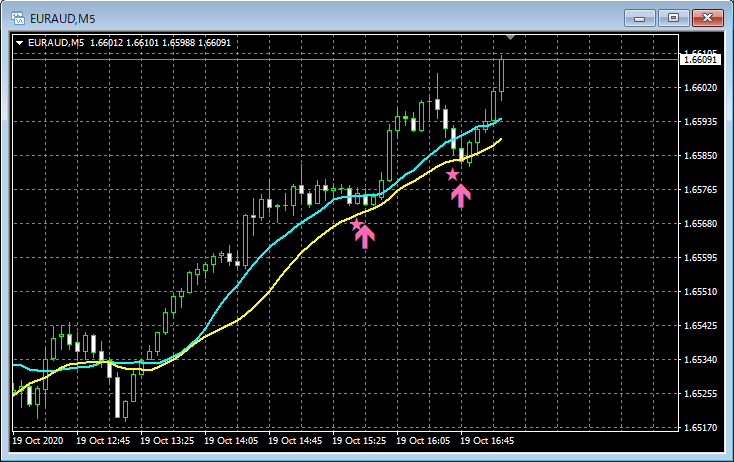Click the 1.65510 price axis label
The width and height of the screenshot is (734, 462).
700,292
